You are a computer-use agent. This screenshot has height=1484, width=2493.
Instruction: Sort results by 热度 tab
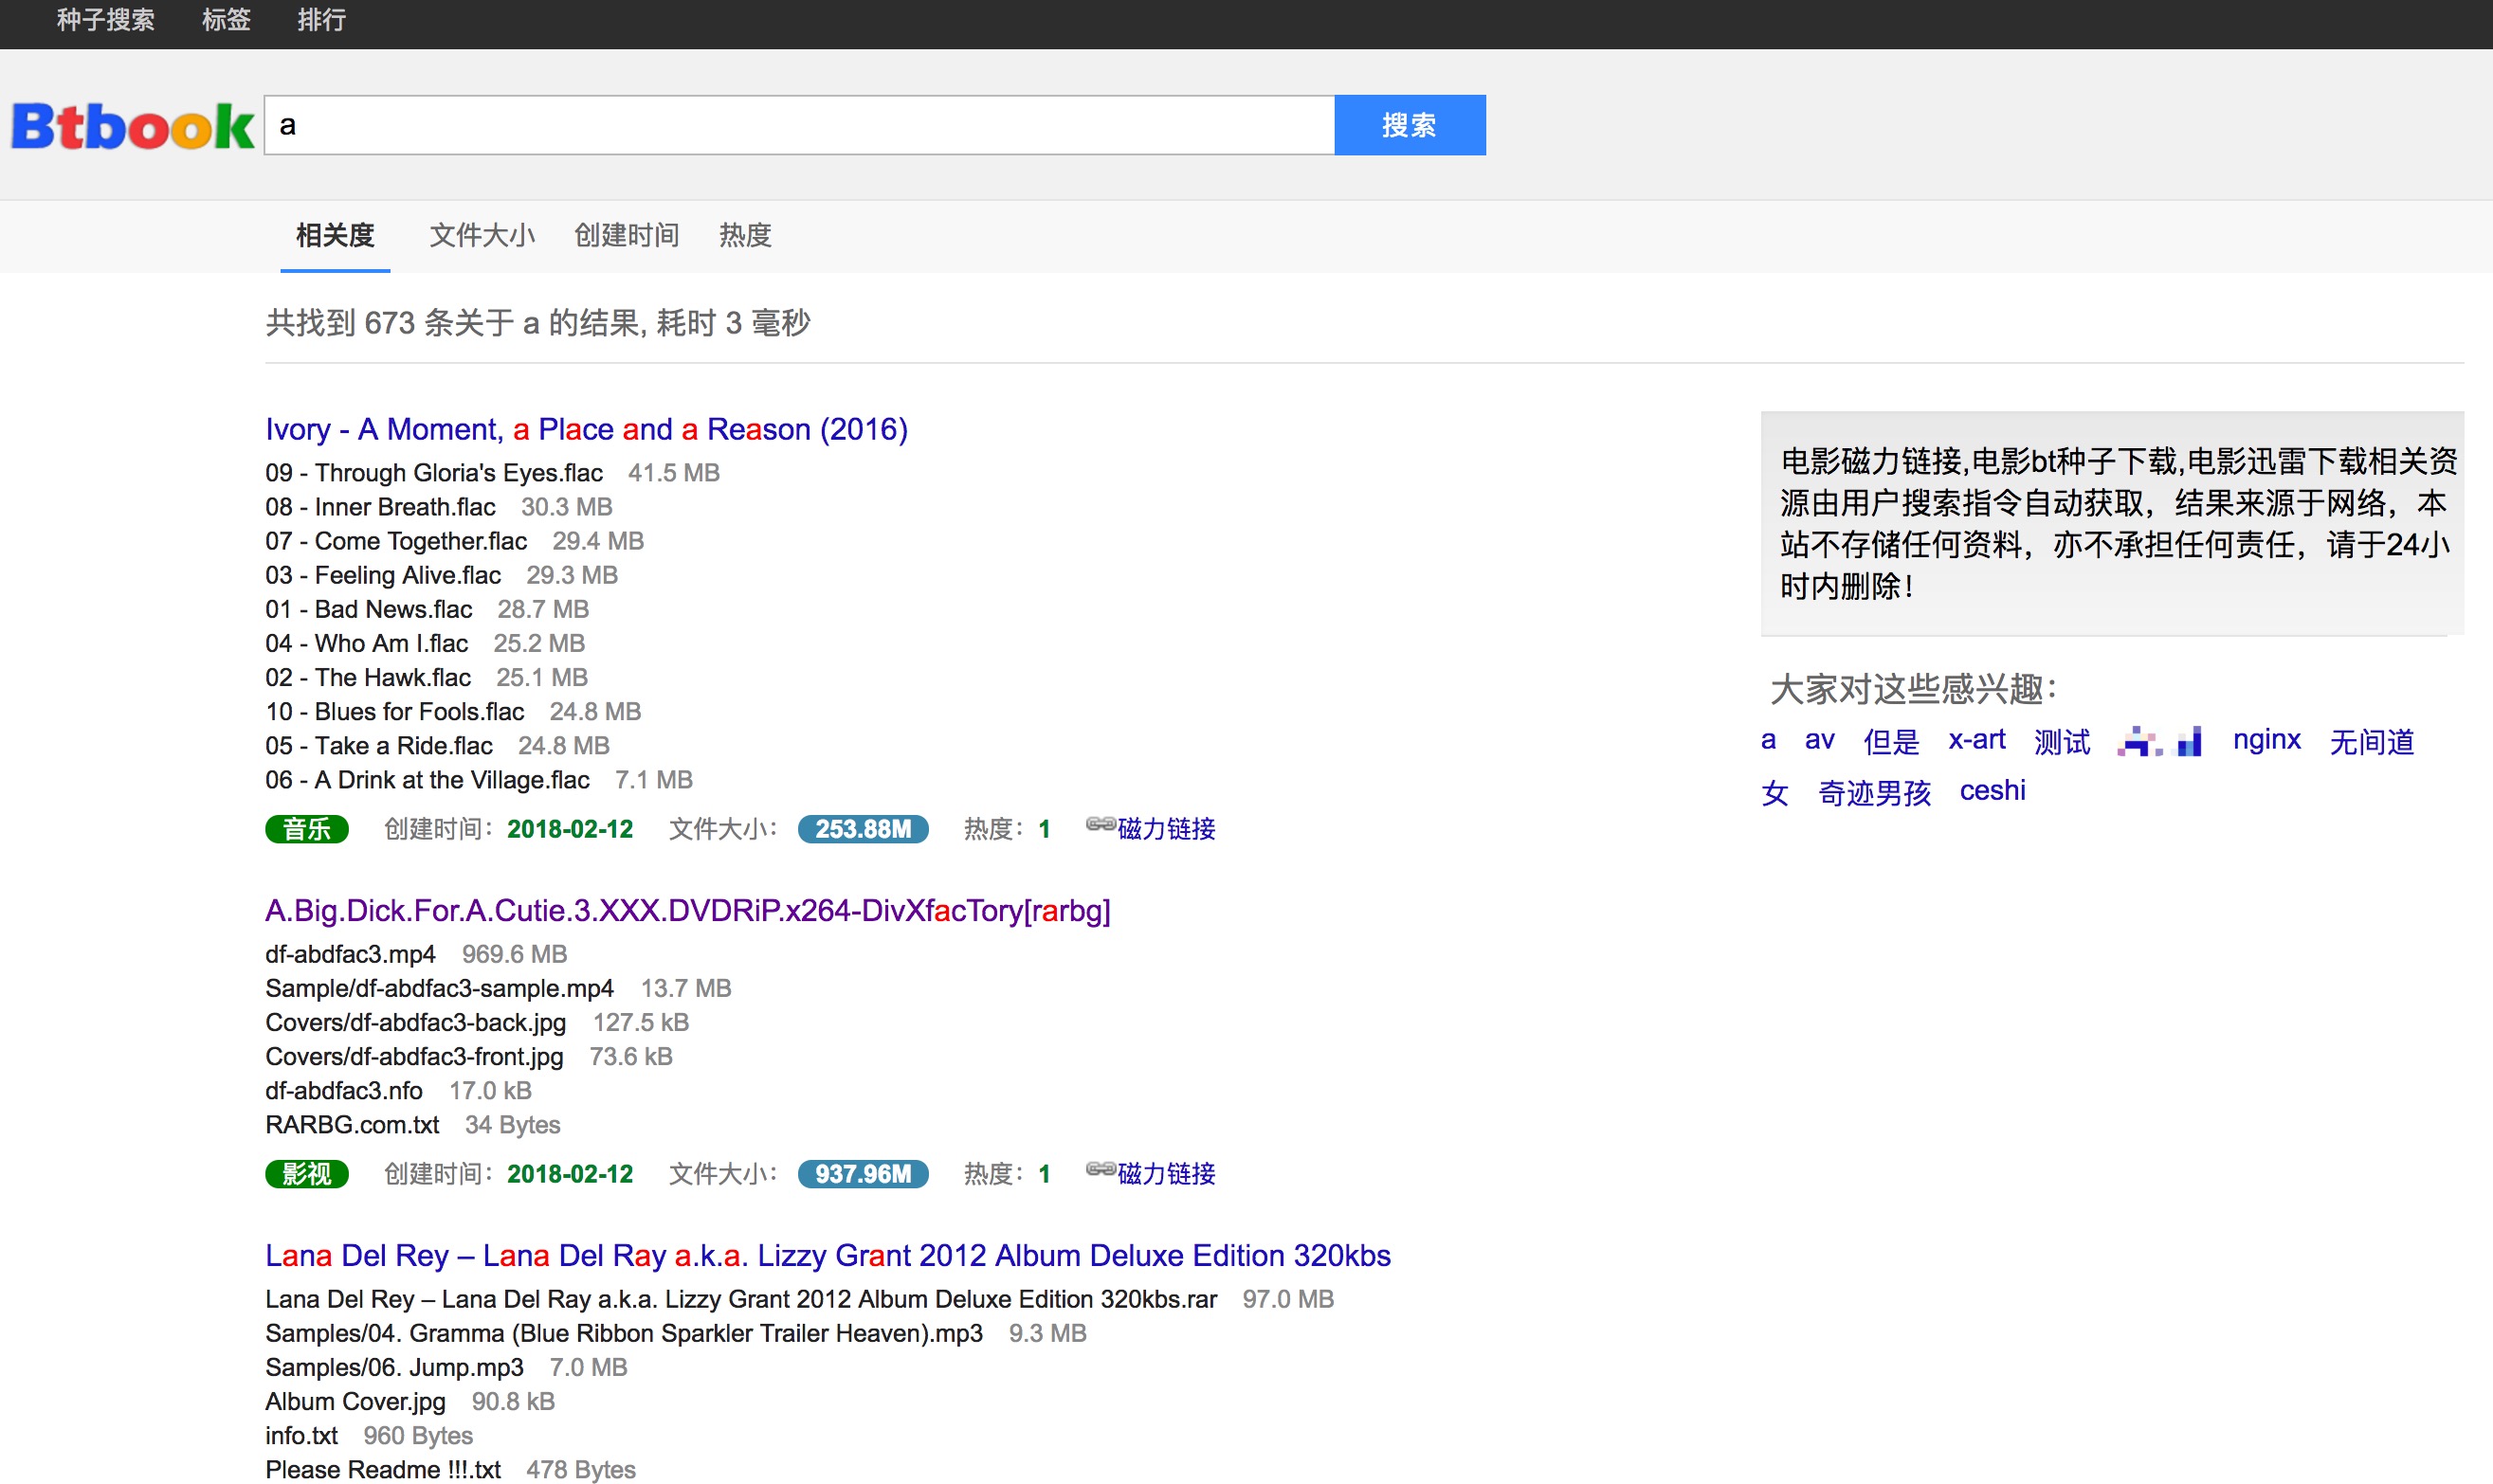click(x=745, y=236)
